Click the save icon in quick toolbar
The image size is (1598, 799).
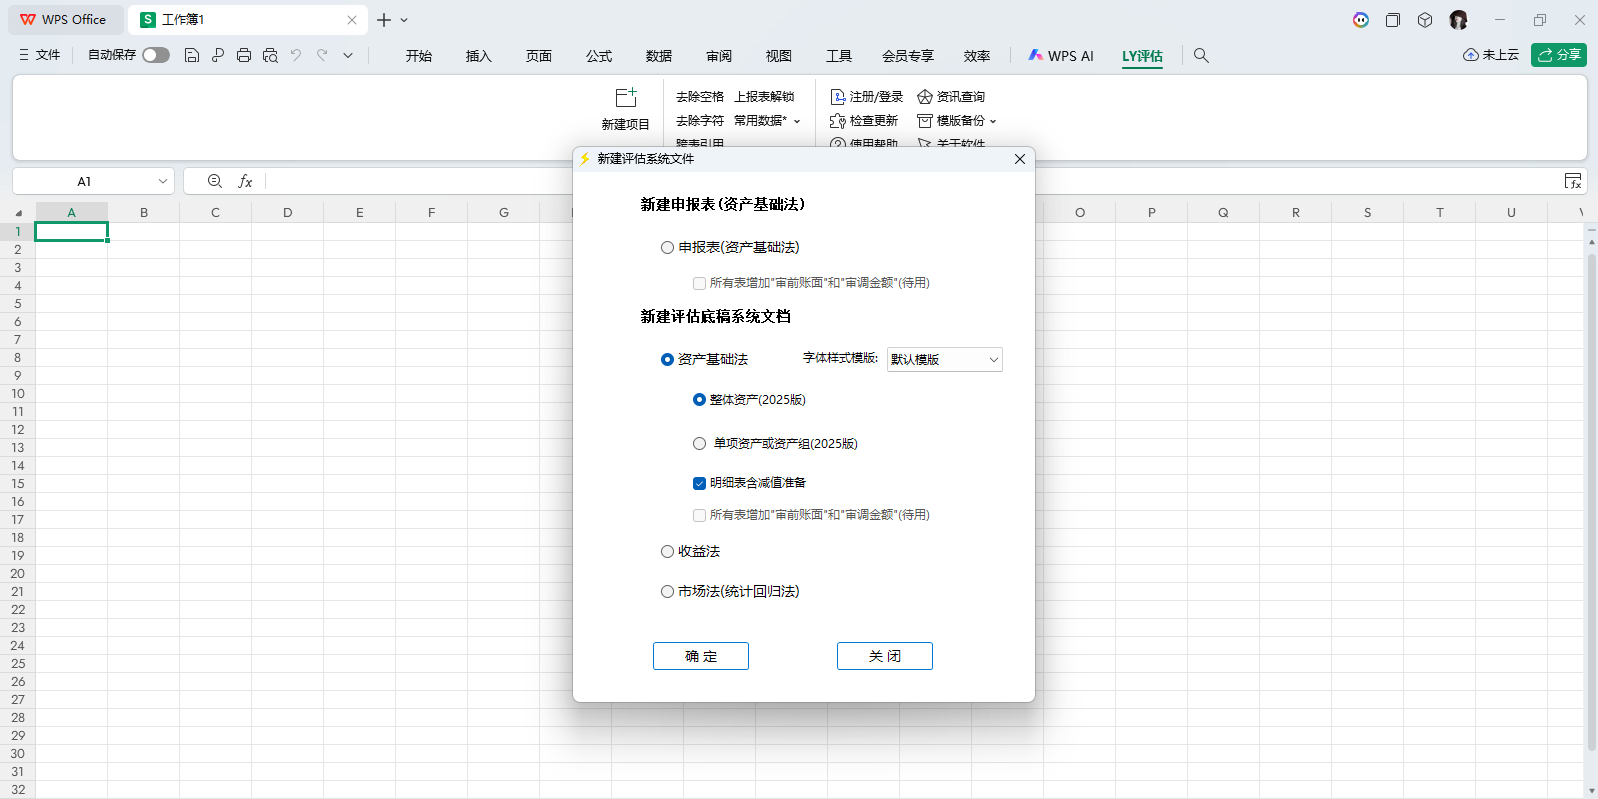[x=192, y=56]
